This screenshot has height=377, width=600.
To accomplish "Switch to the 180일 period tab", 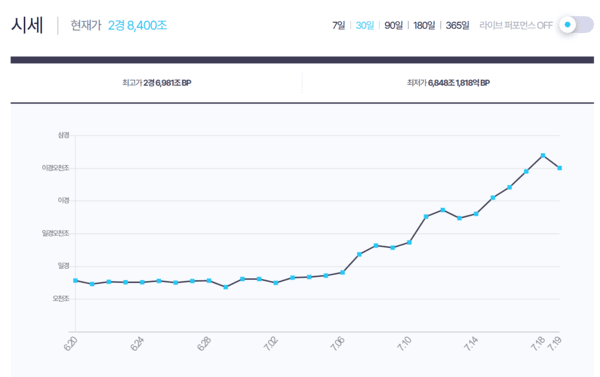I will (x=424, y=25).
